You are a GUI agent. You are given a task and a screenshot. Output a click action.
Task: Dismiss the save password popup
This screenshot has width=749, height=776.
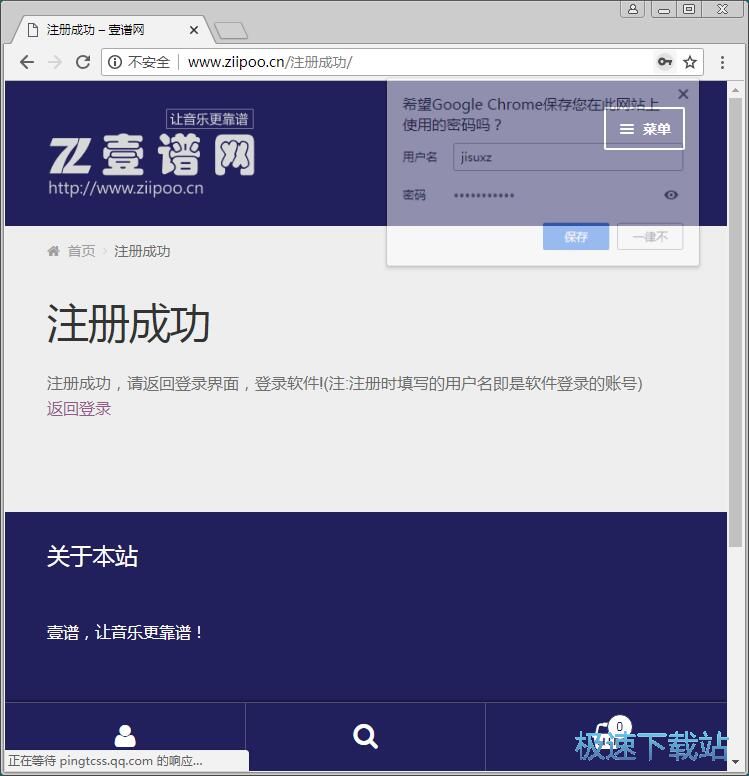coord(683,94)
